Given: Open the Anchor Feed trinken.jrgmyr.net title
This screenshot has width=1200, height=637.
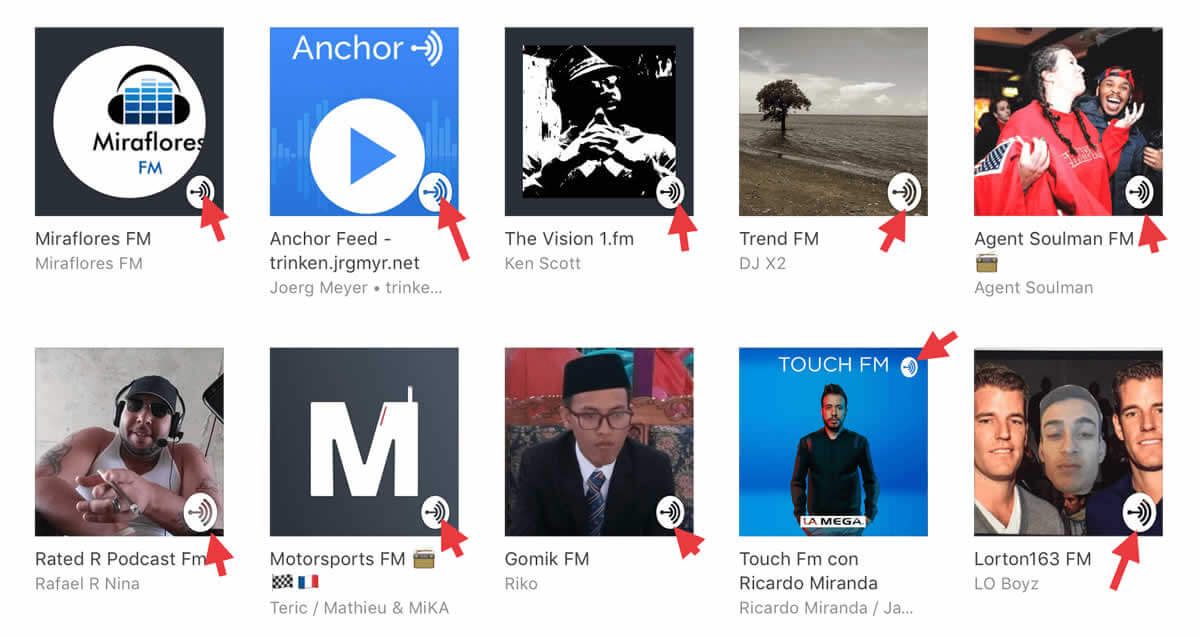Looking at the screenshot, I should [x=345, y=251].
